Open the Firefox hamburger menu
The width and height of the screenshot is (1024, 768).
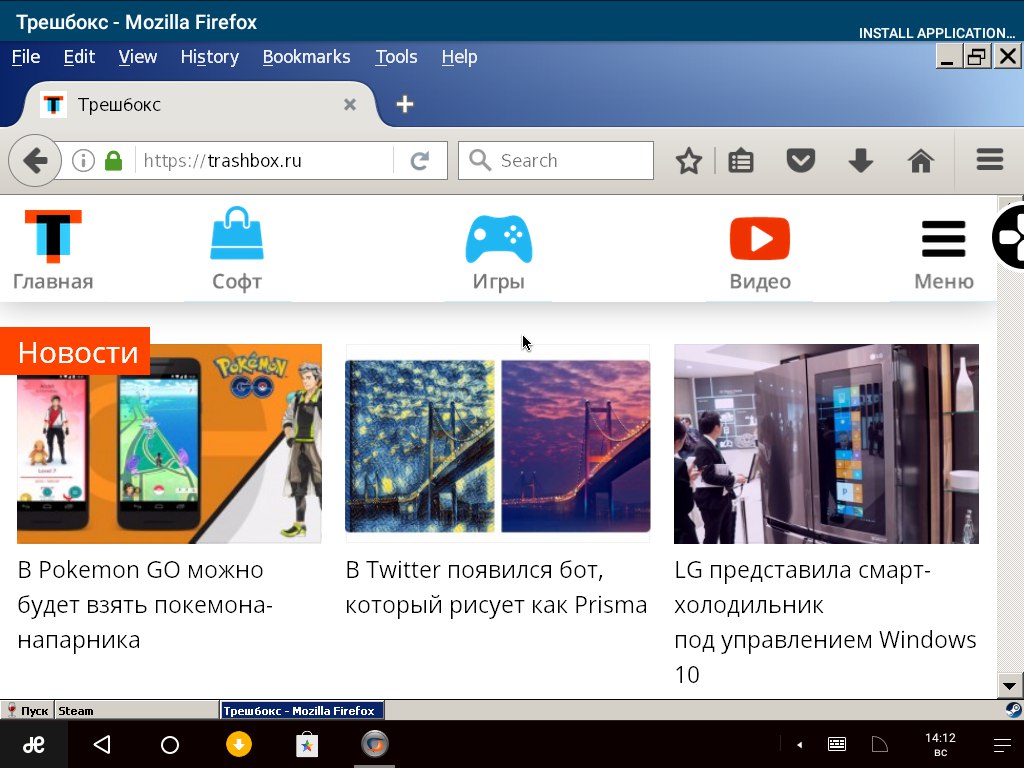tap(990, 159)
